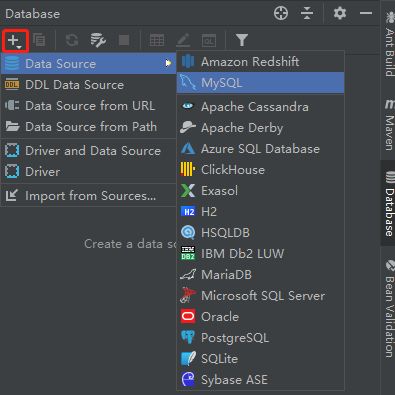The width and height of the screenshot is (395, 395).
Task: Select H2 data source
Action: click(x=260, y=212)
